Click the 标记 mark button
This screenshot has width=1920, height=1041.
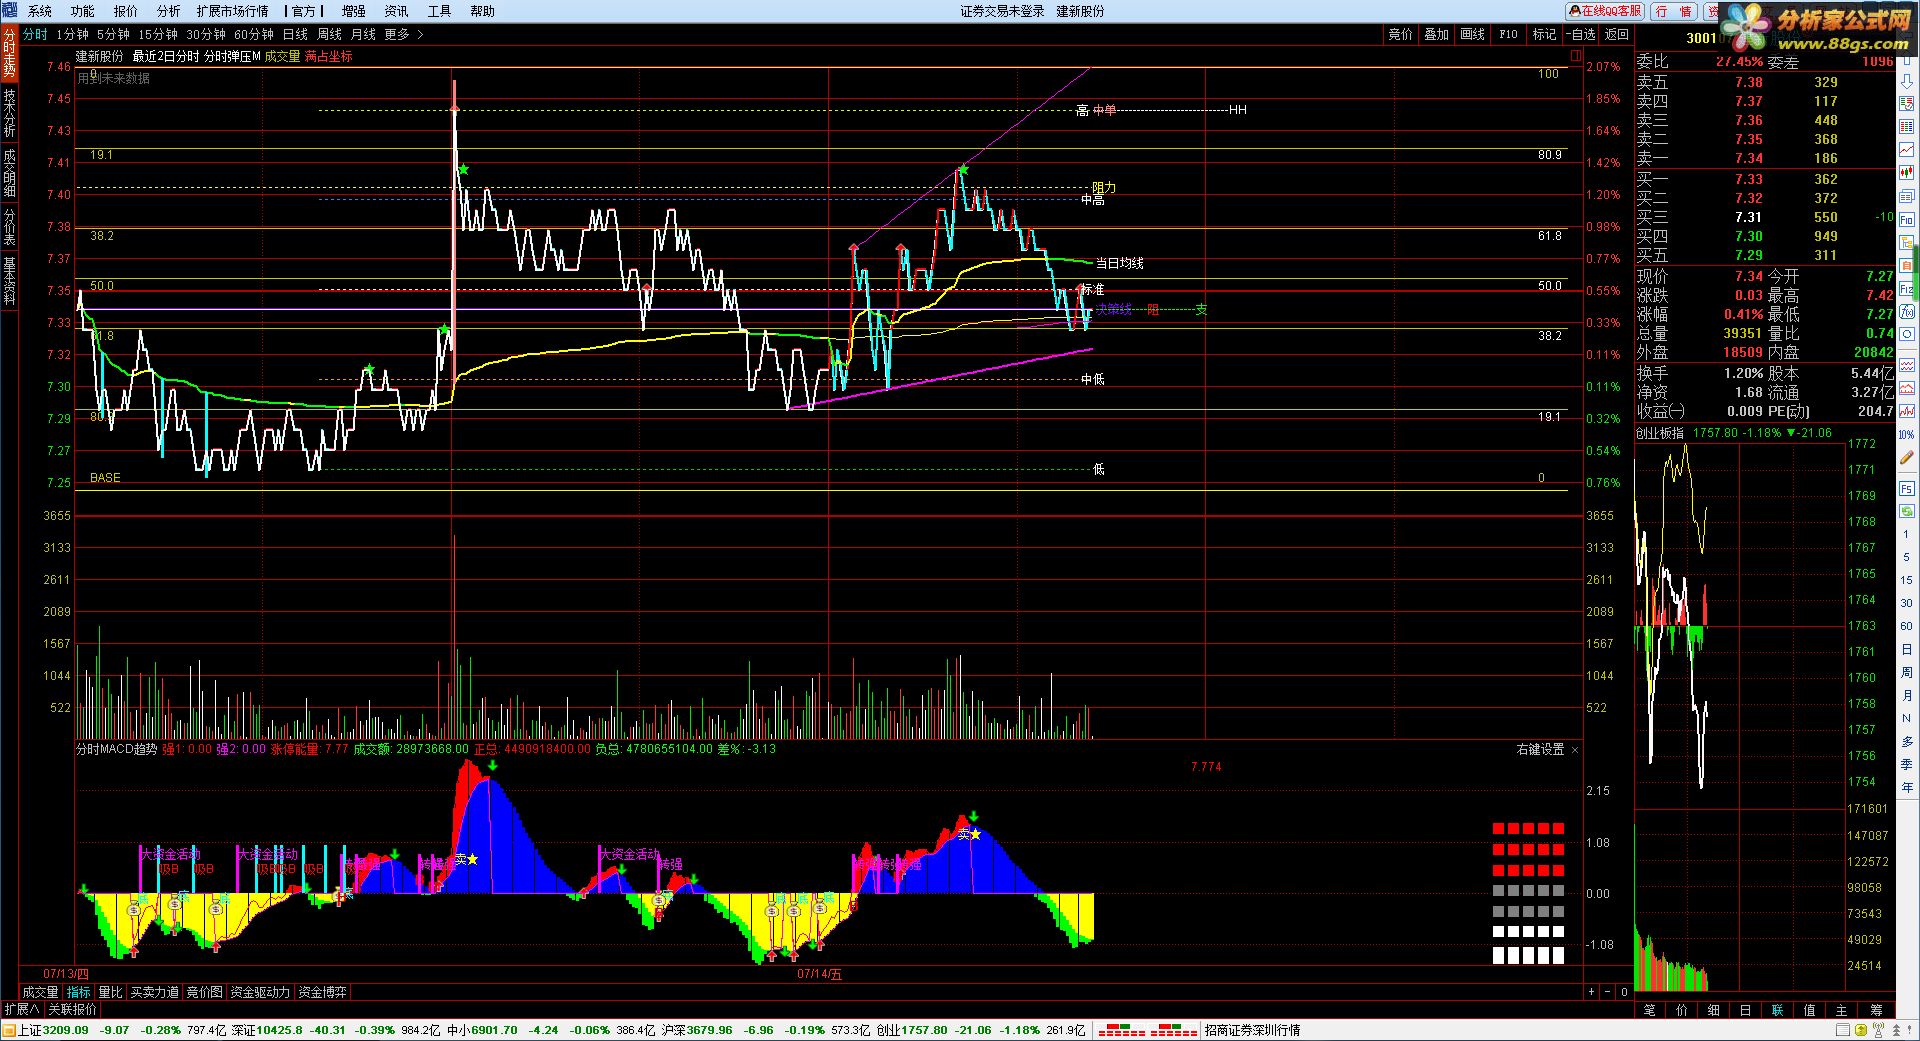[1544, 34]
